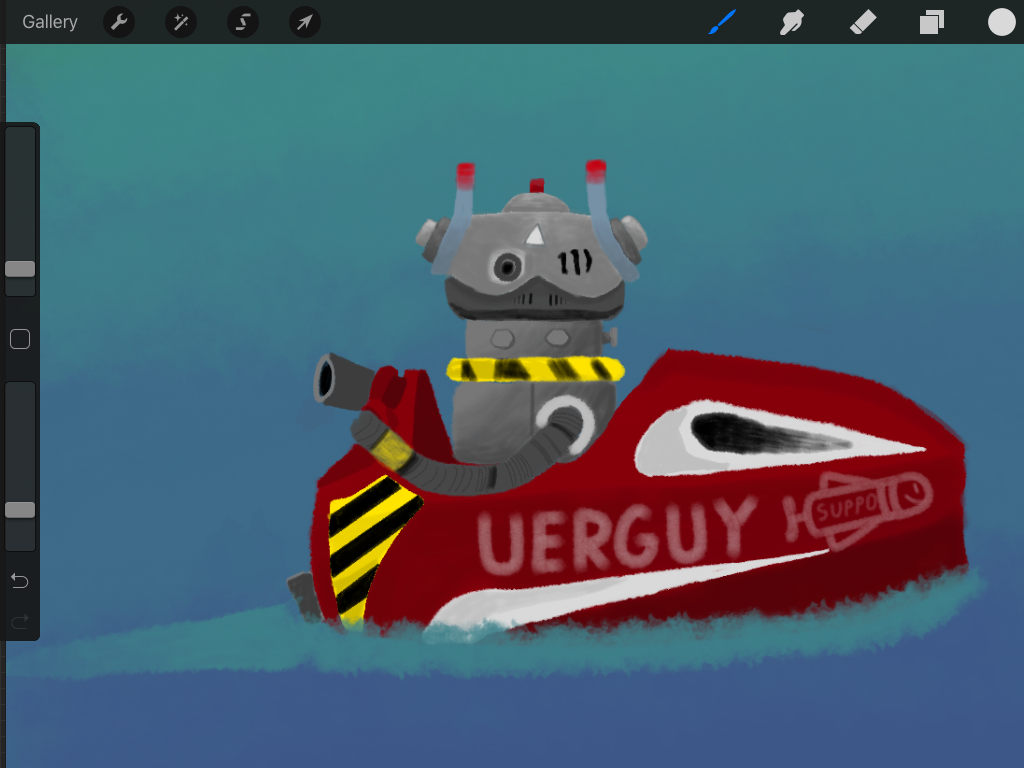
Task: Click the brush size slider handle
Action: click(x=20, y=269)
